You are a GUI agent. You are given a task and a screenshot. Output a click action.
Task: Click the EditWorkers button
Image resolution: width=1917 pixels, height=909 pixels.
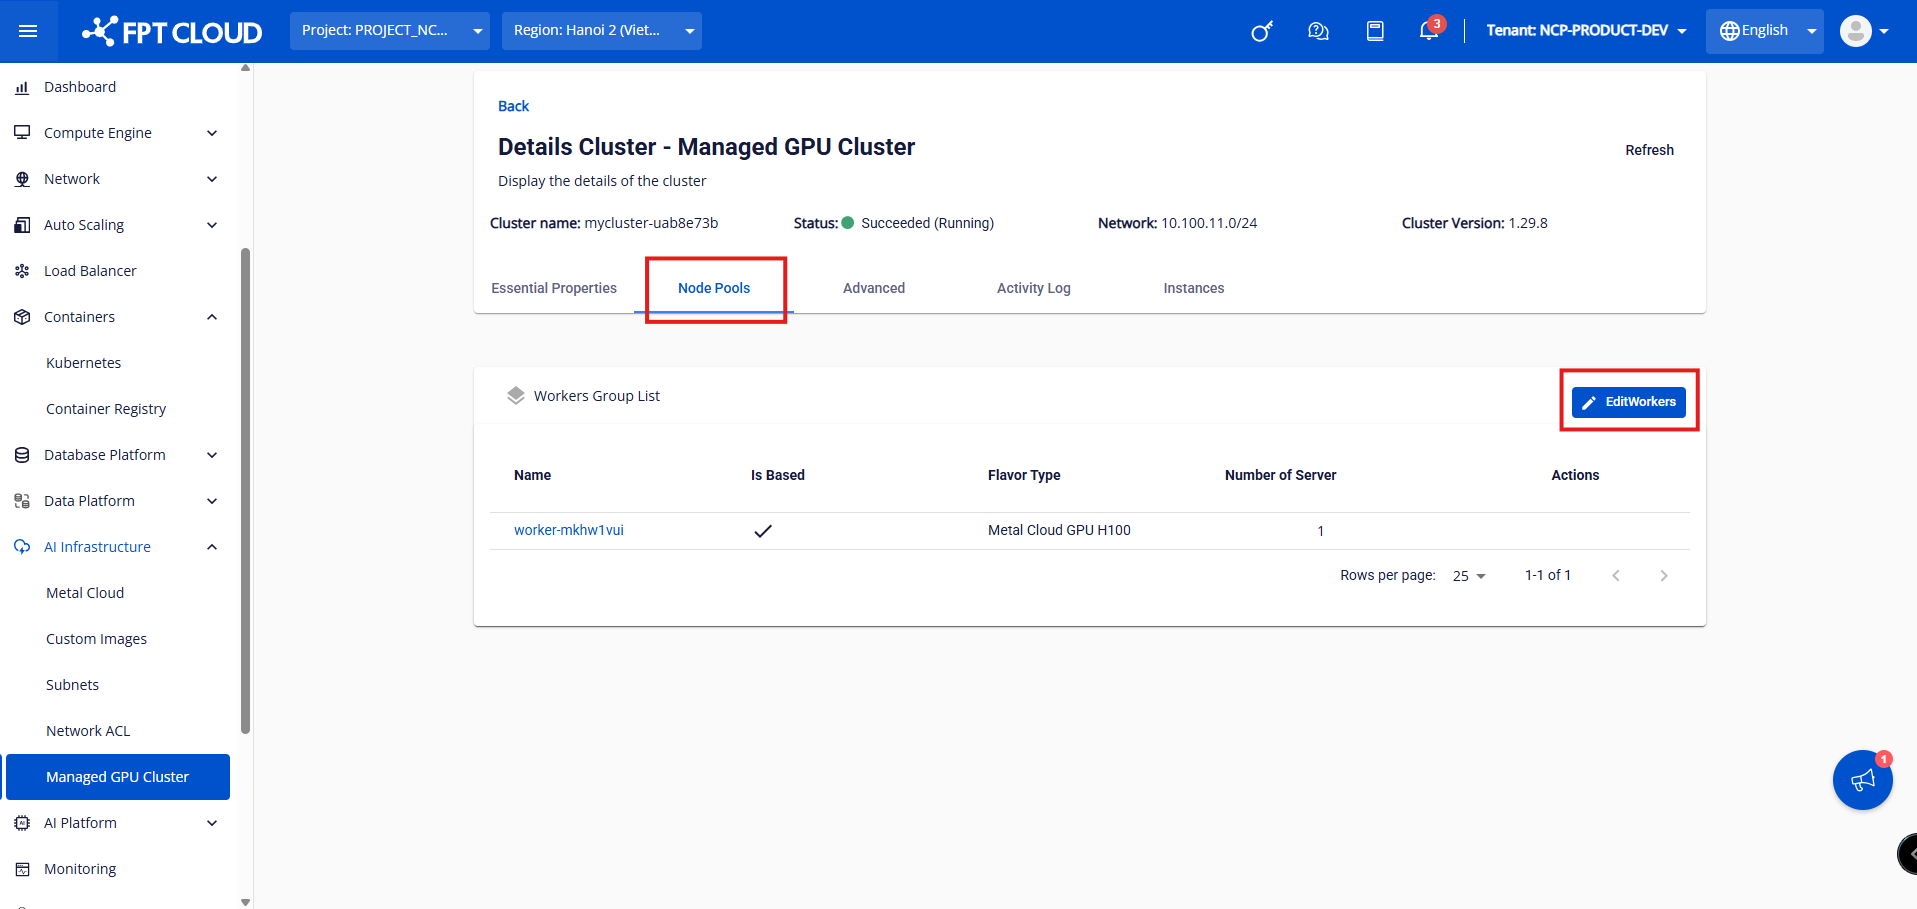click(1628, 402)
